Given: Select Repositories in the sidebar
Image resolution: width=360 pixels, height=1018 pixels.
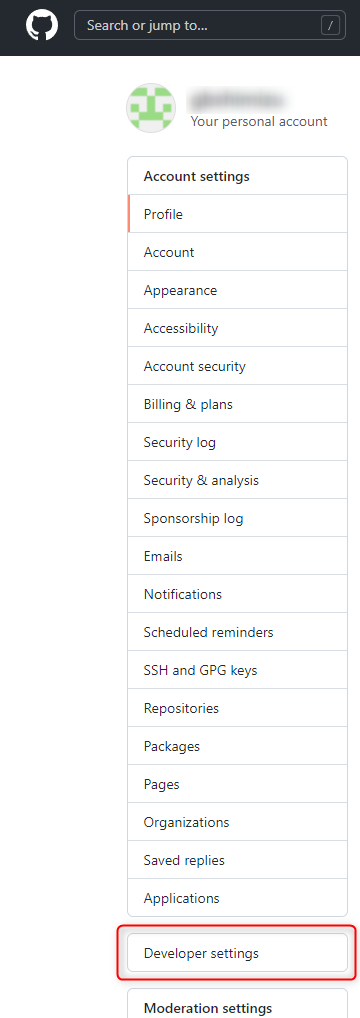Looking at the screenshot, I should 238,708.
